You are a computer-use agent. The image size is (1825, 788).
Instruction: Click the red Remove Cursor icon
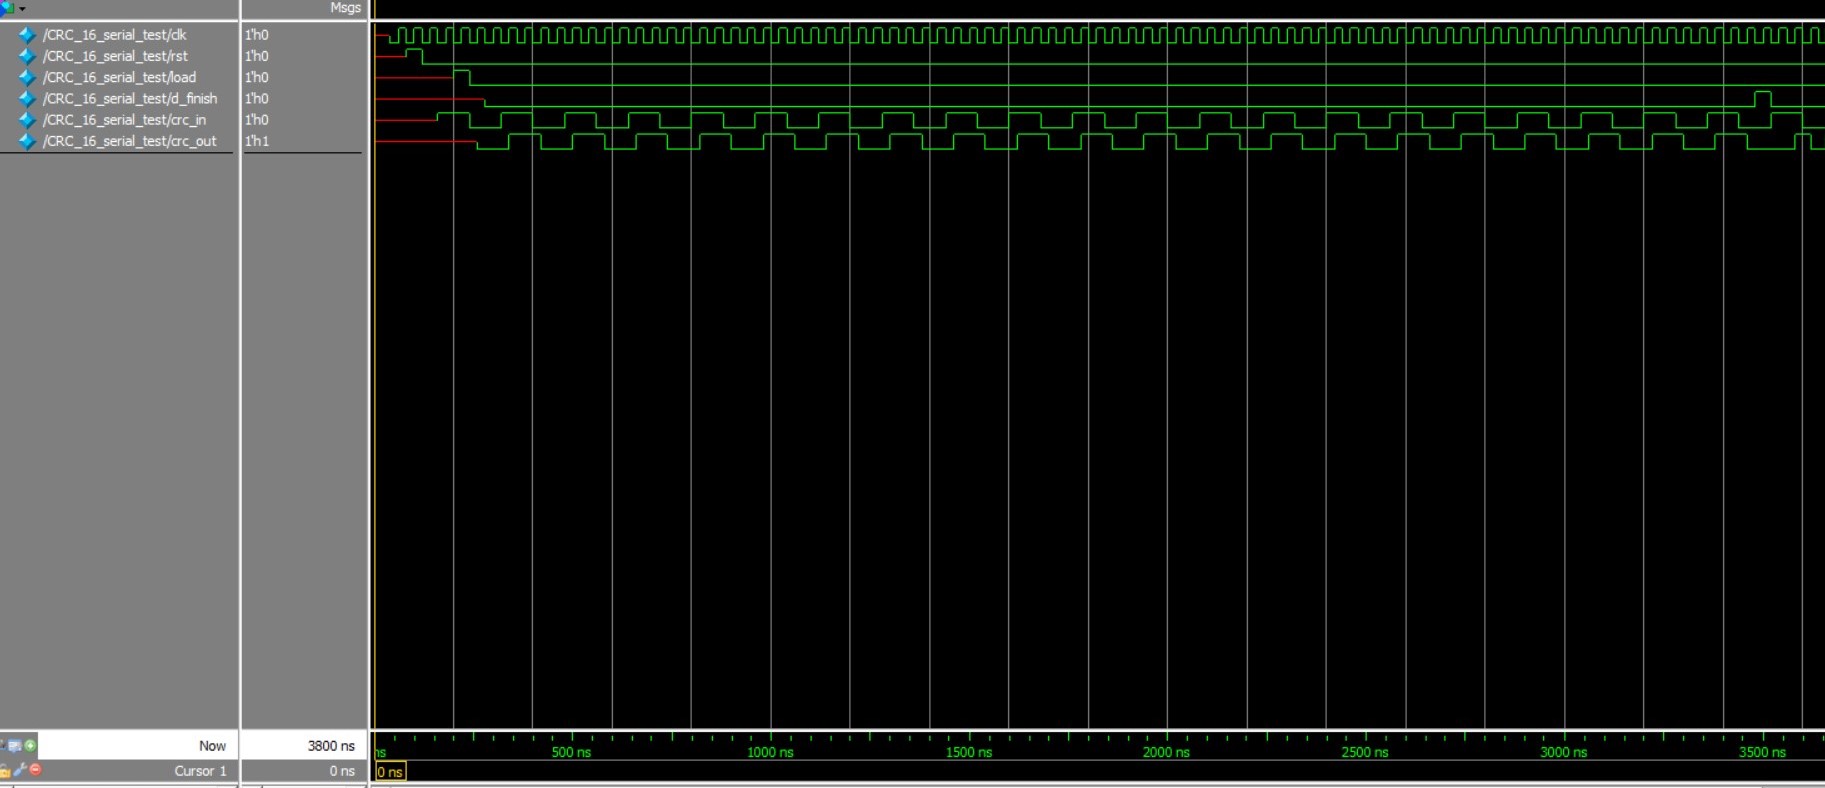(36, 769)
